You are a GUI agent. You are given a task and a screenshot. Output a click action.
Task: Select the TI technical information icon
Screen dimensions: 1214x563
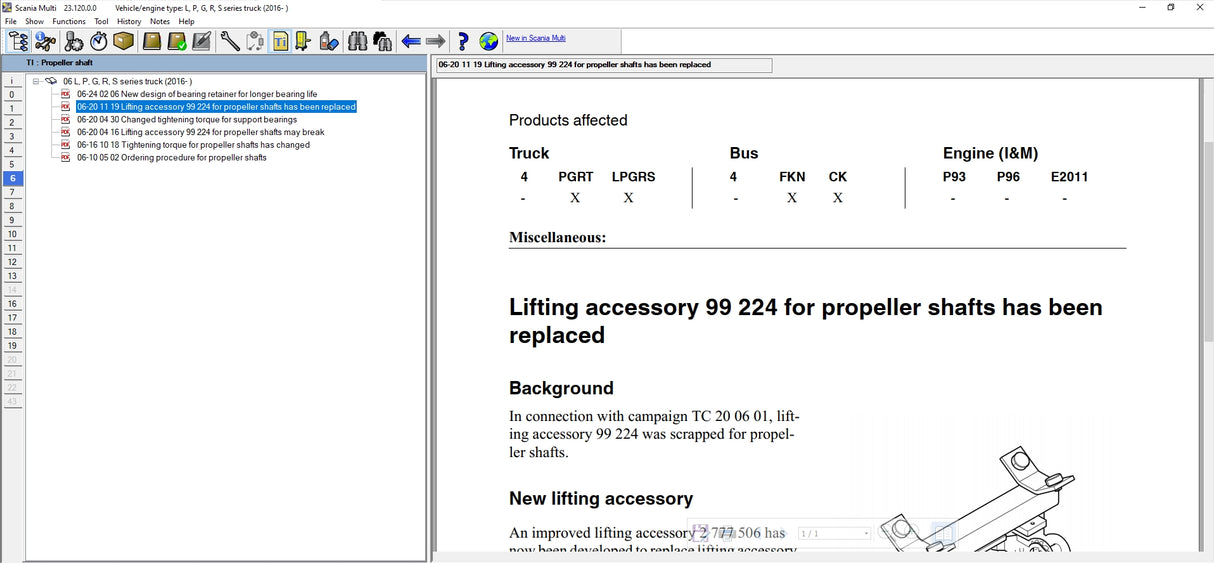tap(280, 41)
